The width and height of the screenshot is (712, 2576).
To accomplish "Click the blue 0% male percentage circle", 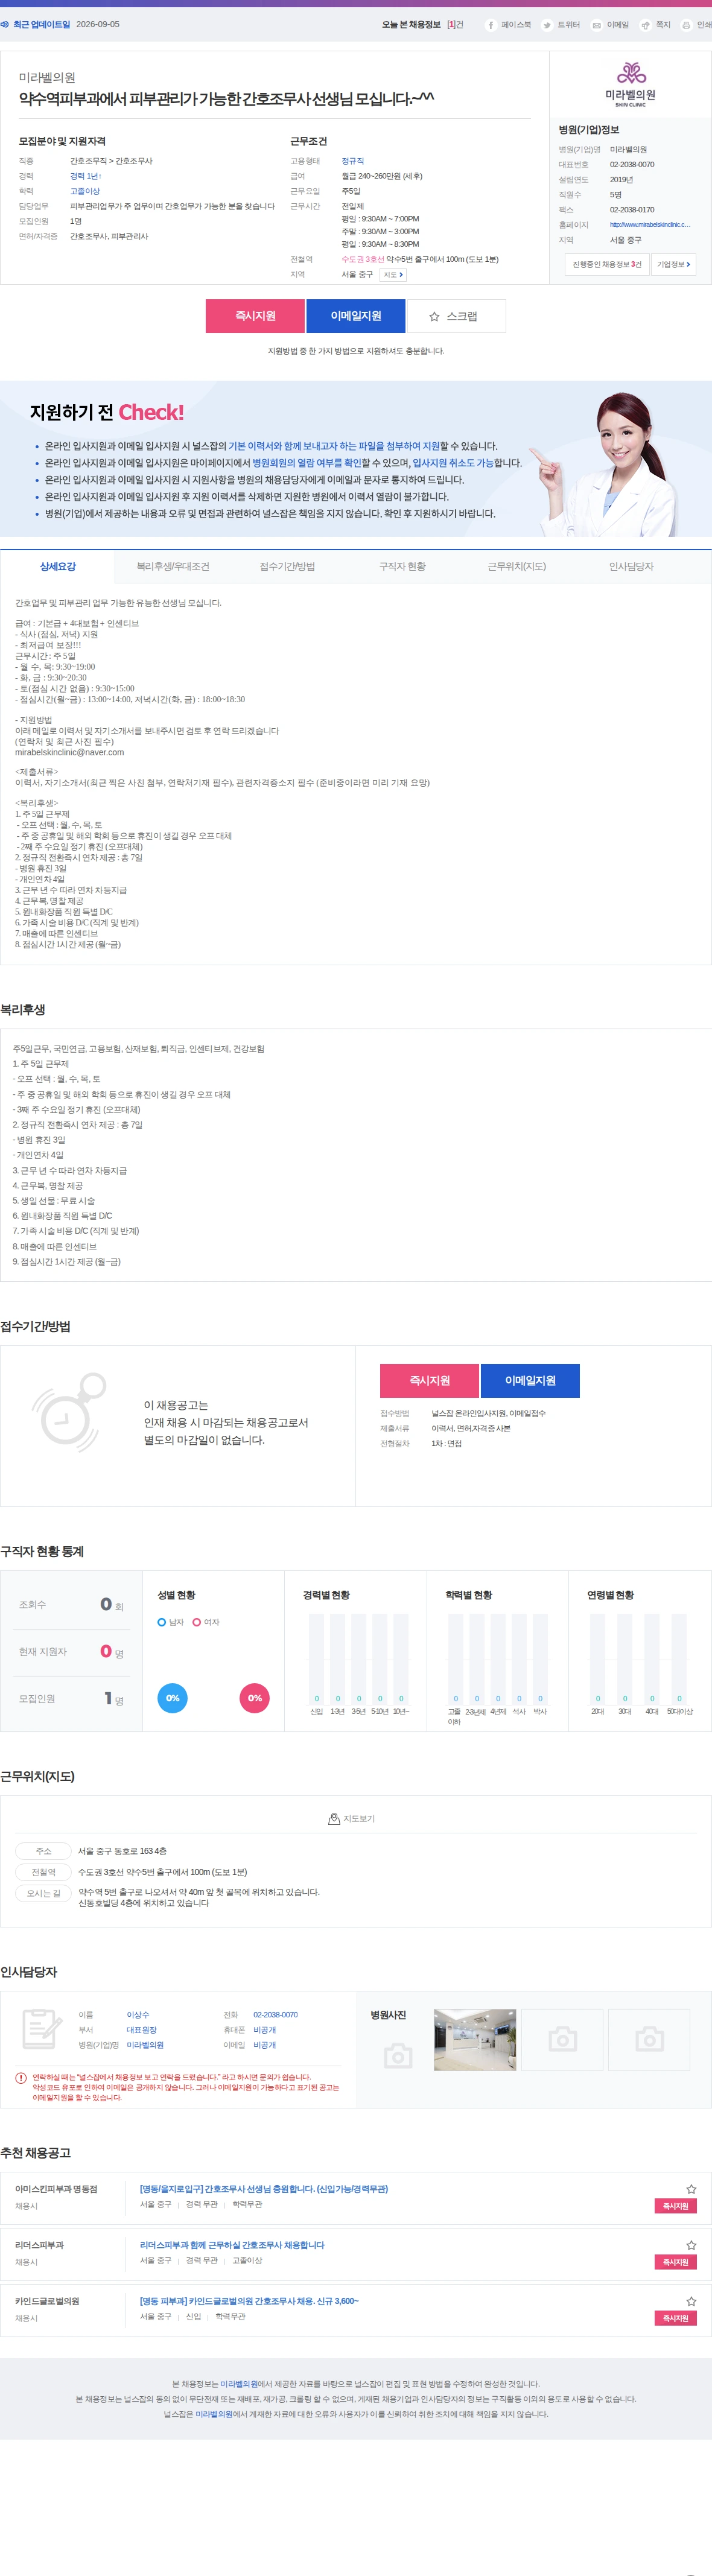I will 172,1698.
